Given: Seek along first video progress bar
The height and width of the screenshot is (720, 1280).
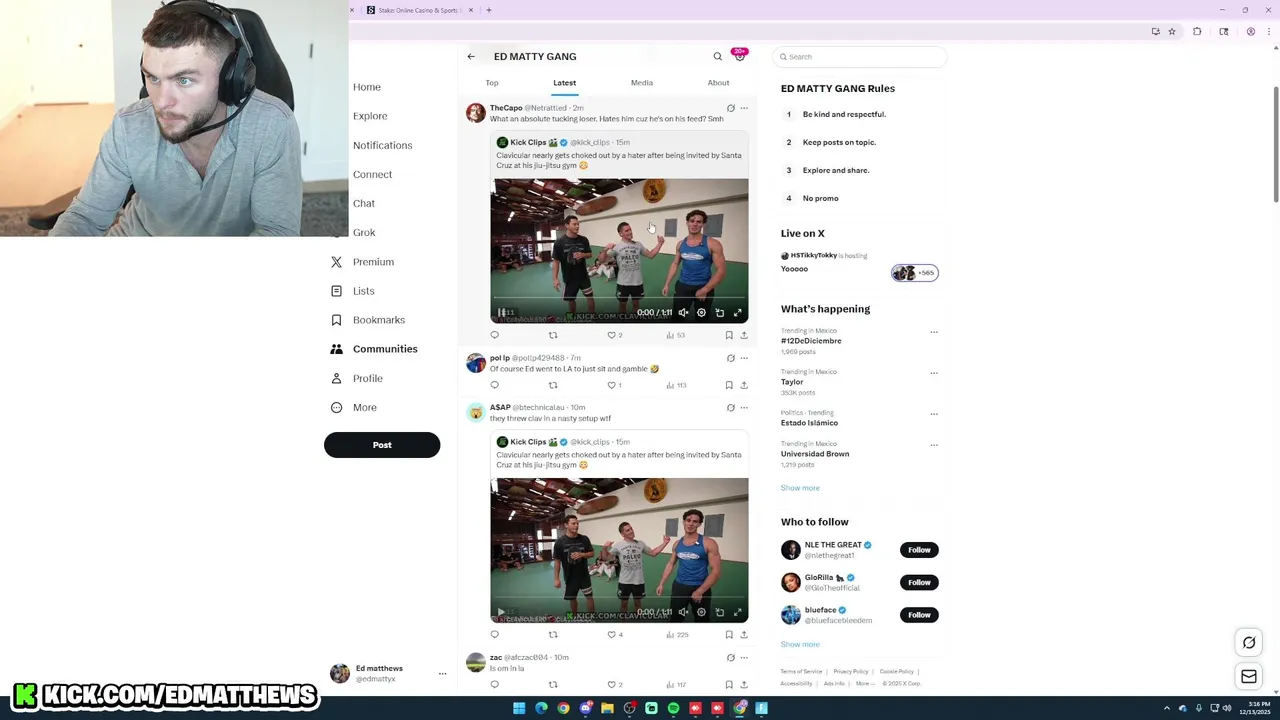Looking at the screenshot, I should [619, 298].
